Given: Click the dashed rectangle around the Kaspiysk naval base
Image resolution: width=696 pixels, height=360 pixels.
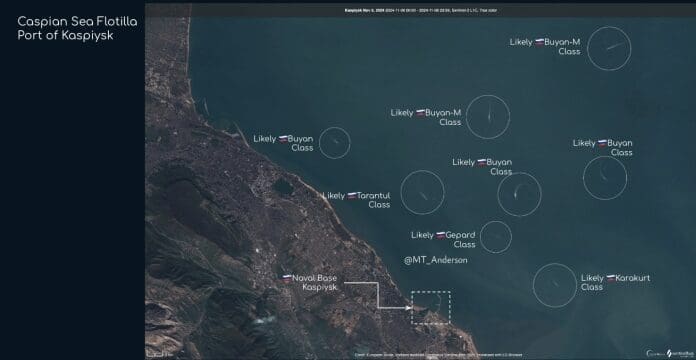Looking at the screenshot, I should coord(431,308).
